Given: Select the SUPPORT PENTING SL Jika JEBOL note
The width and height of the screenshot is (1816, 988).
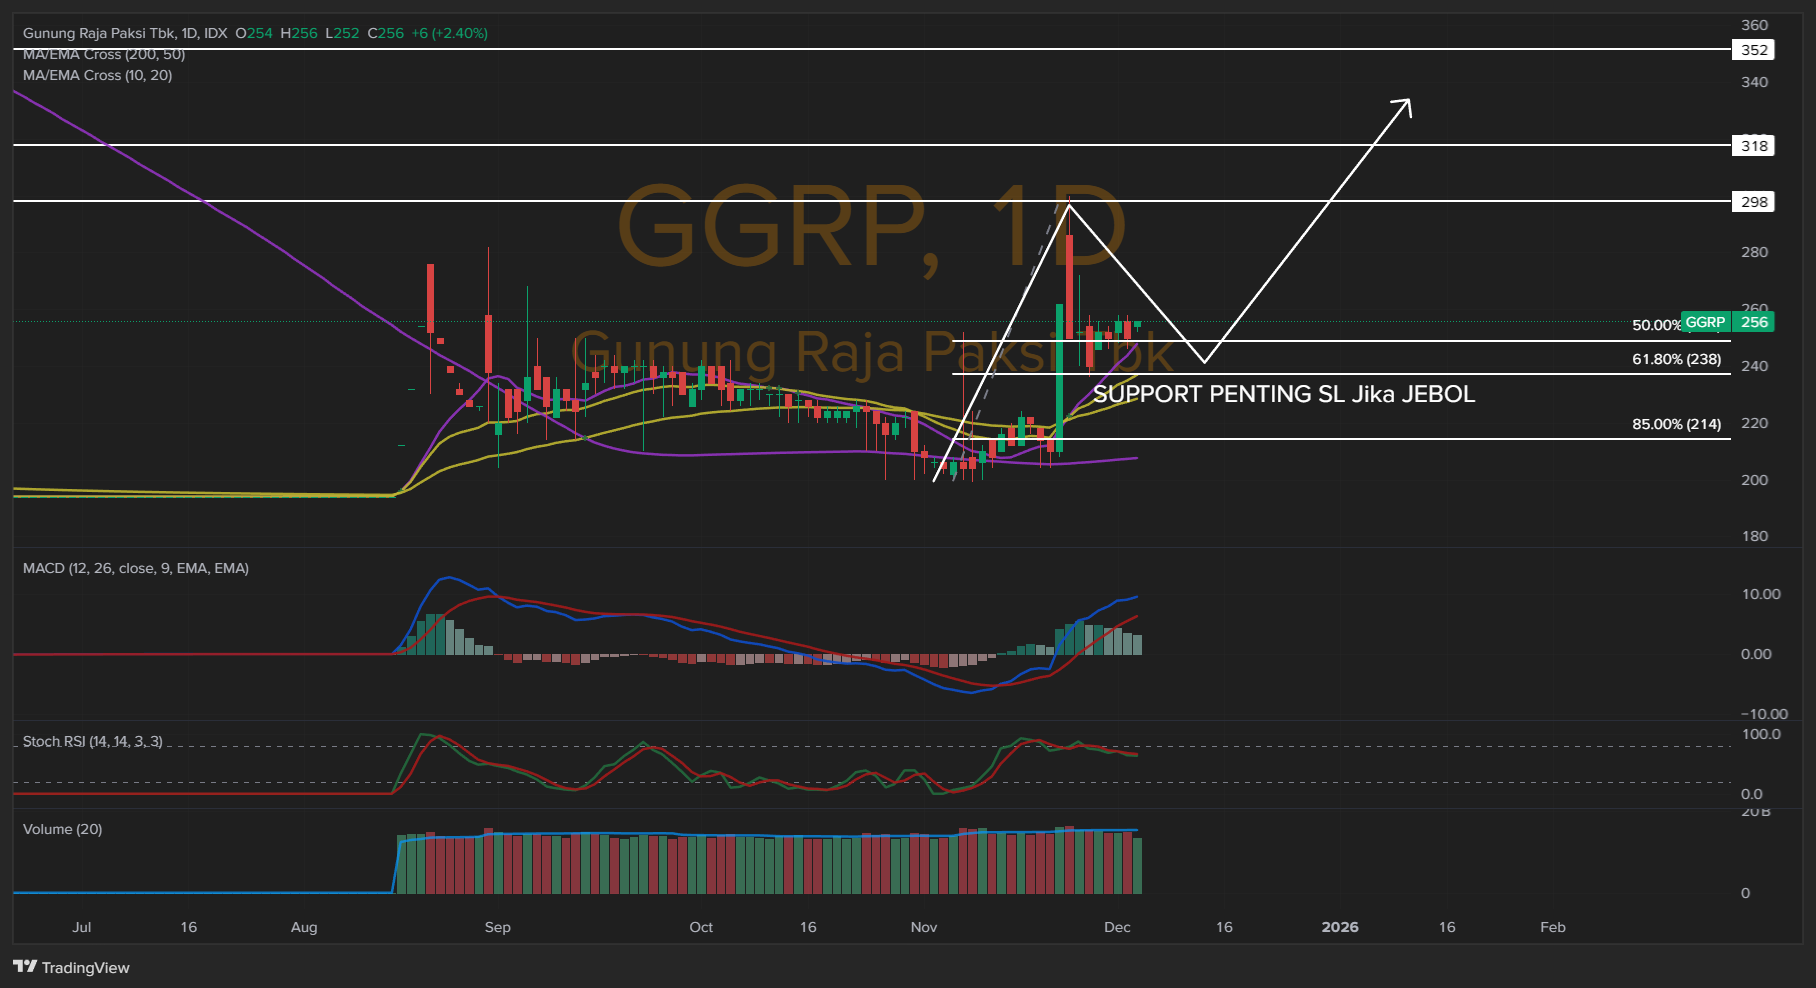Looking at the screenshot, I should click(1284, 394).
